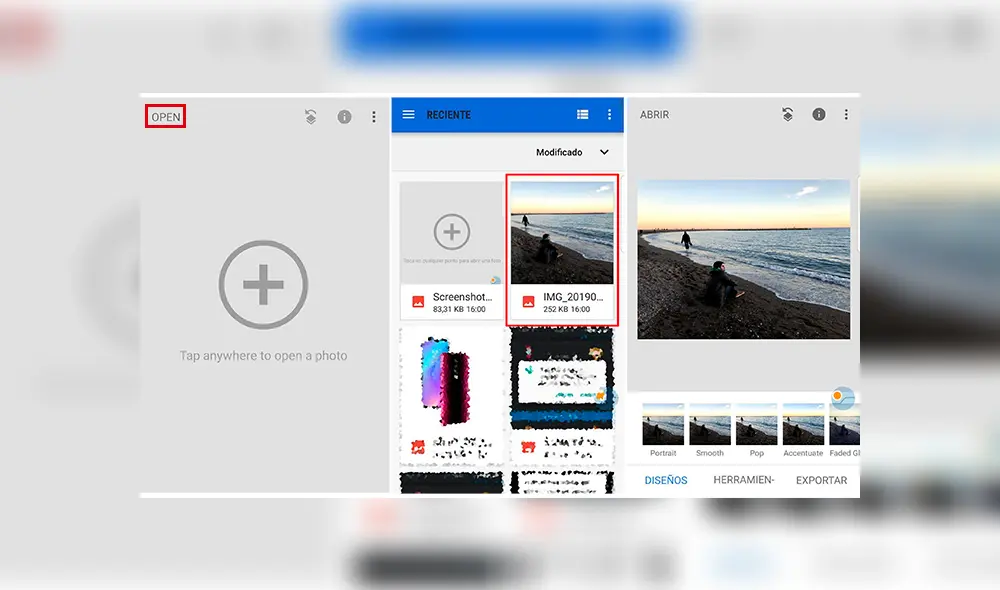Open the overflow menu in the blue RECIENTE bar

(609, 115)
